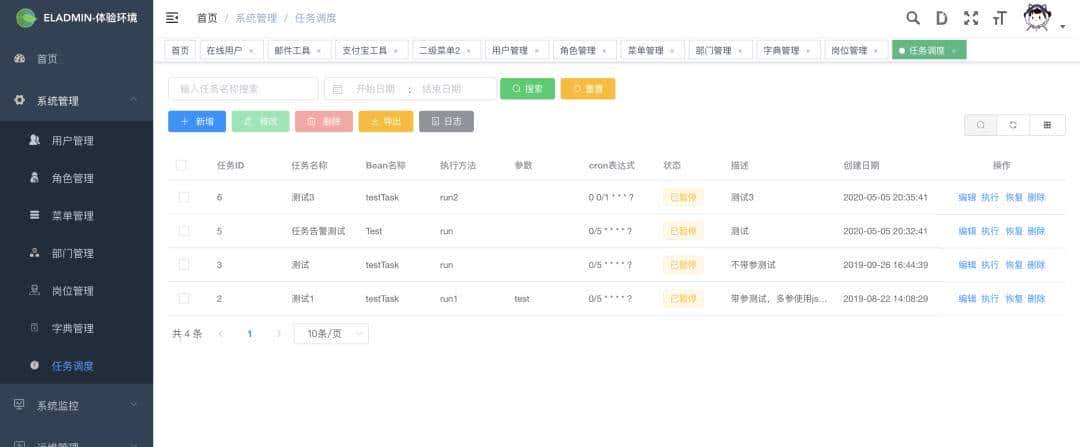Click the 结束日期 end date field
Screen dimensions: 1080x447
click(442, 89)
